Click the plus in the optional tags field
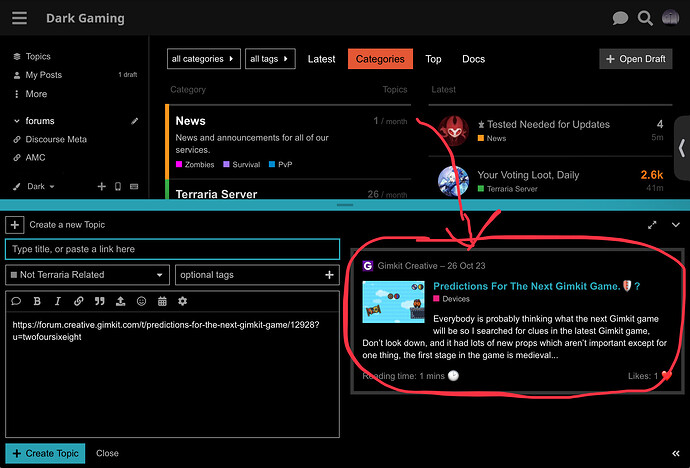690x468 pixels. (329, 275)
